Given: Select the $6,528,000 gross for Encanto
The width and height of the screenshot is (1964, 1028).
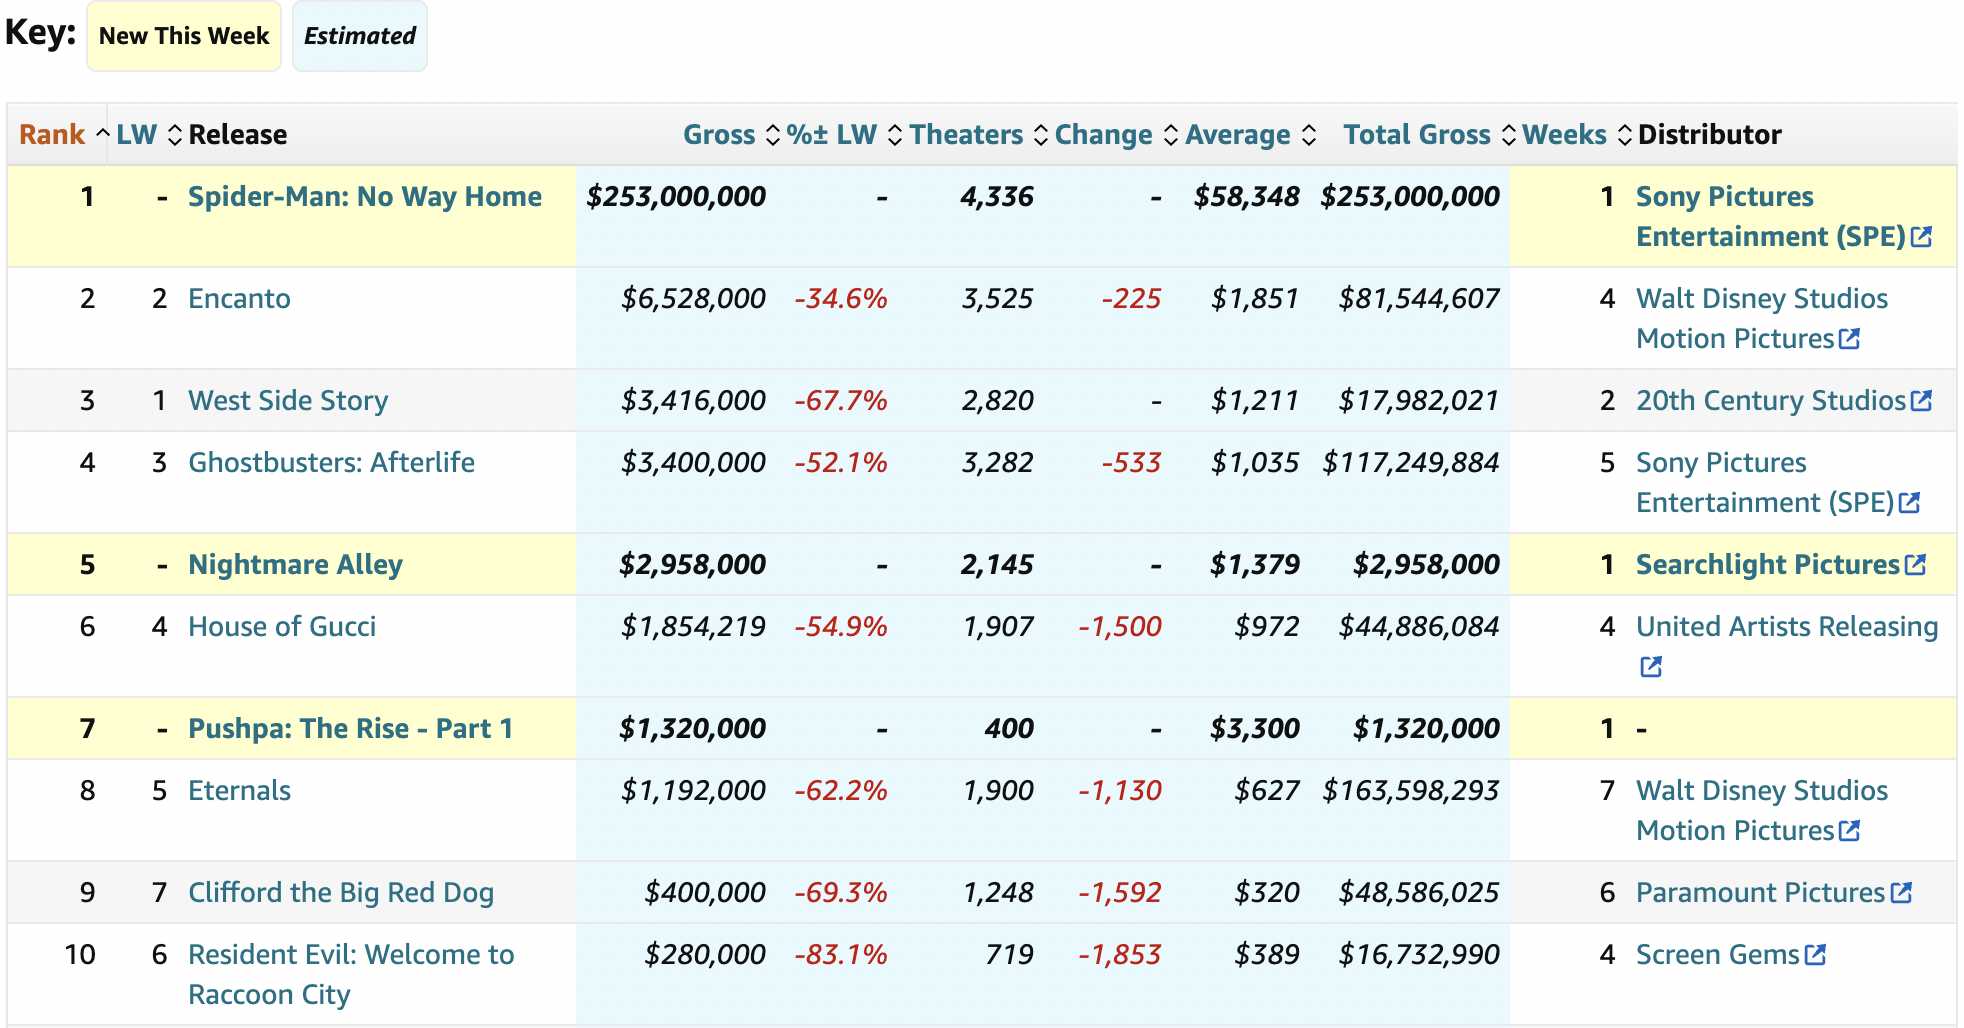Looking at the screenshot, I should (693, 299).
